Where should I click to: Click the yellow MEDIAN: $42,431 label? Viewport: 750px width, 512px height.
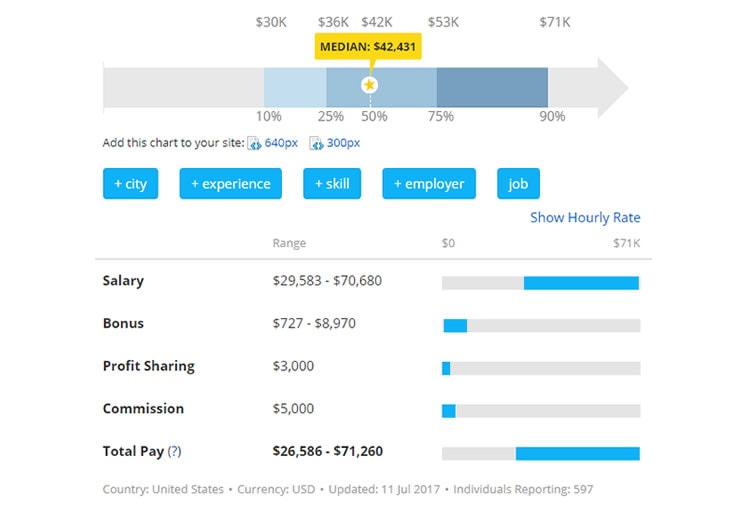[x=368, y=46]
